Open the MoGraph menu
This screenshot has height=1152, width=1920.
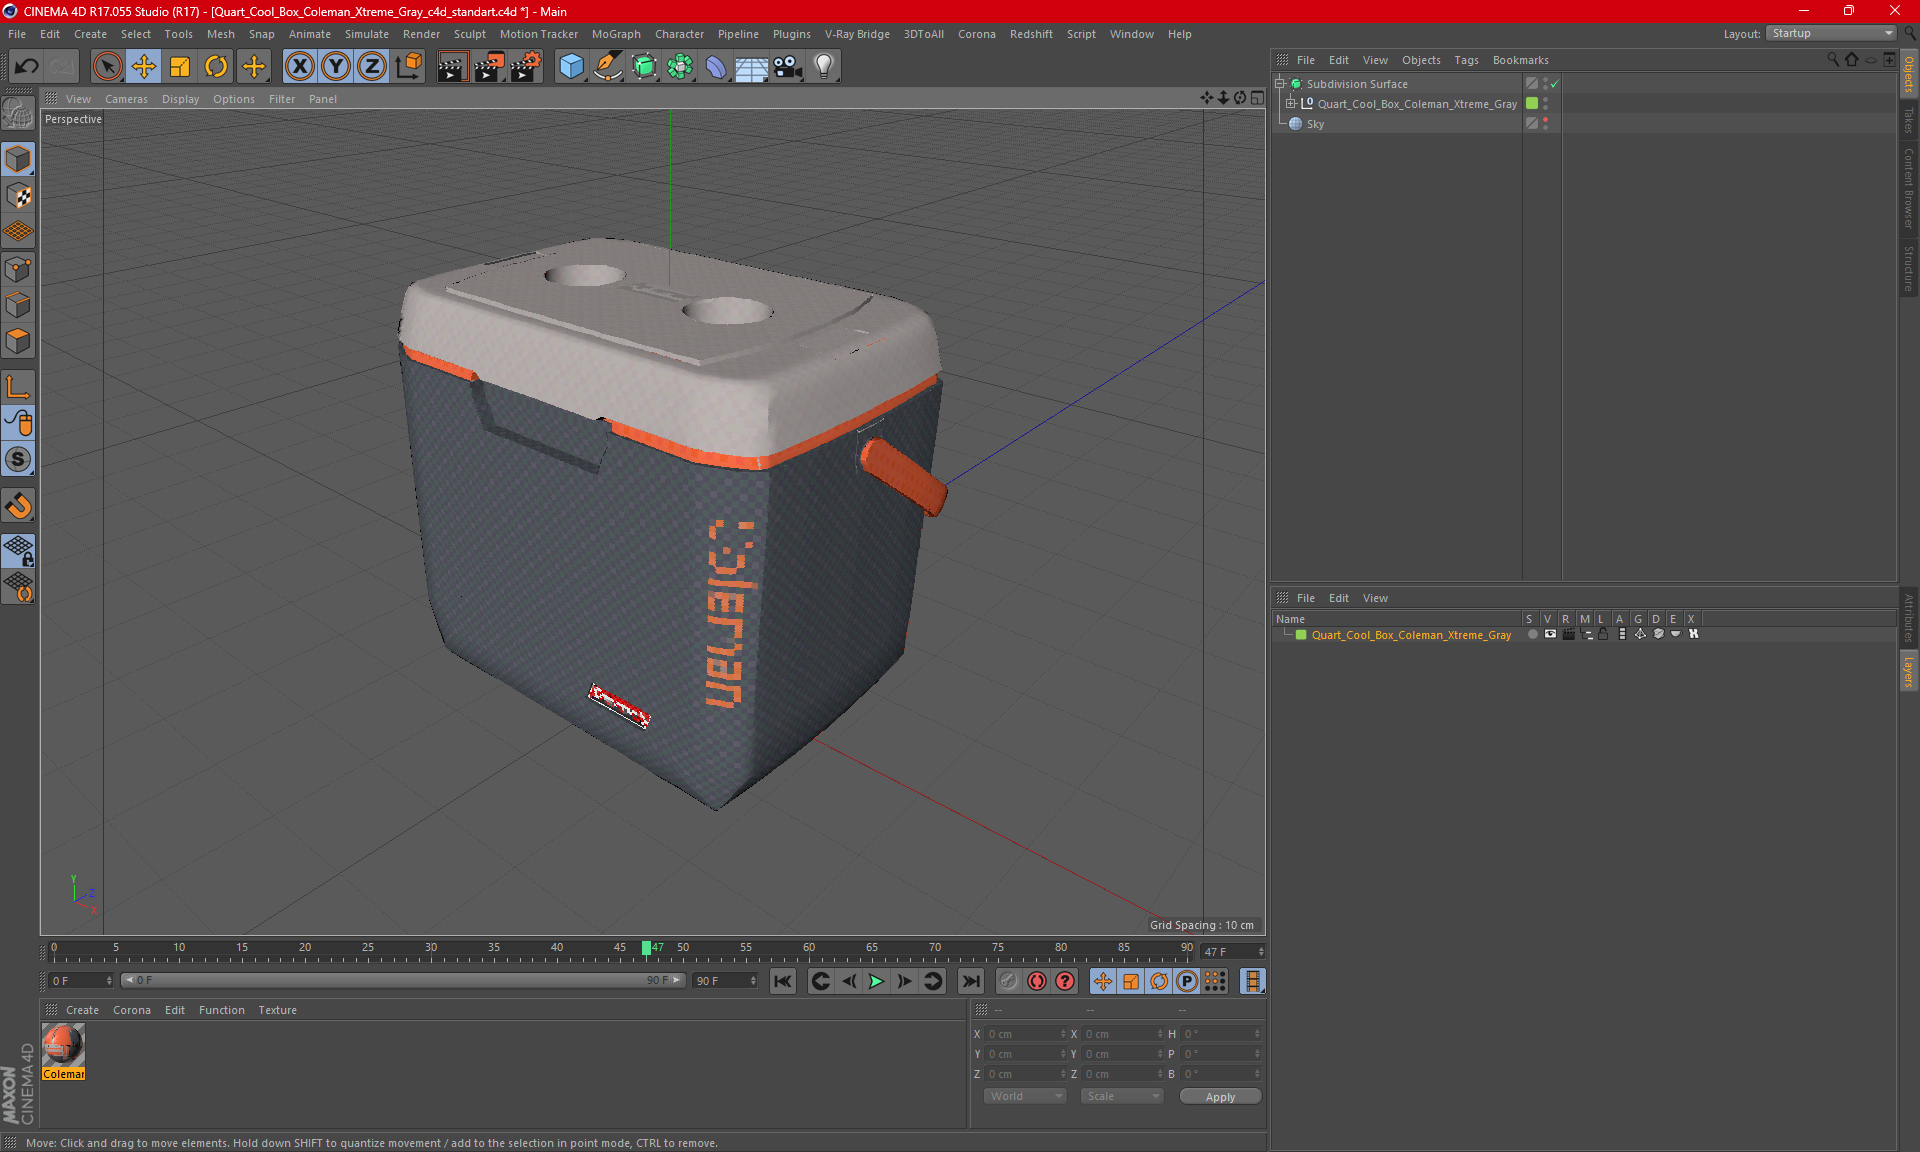(616, 34)
